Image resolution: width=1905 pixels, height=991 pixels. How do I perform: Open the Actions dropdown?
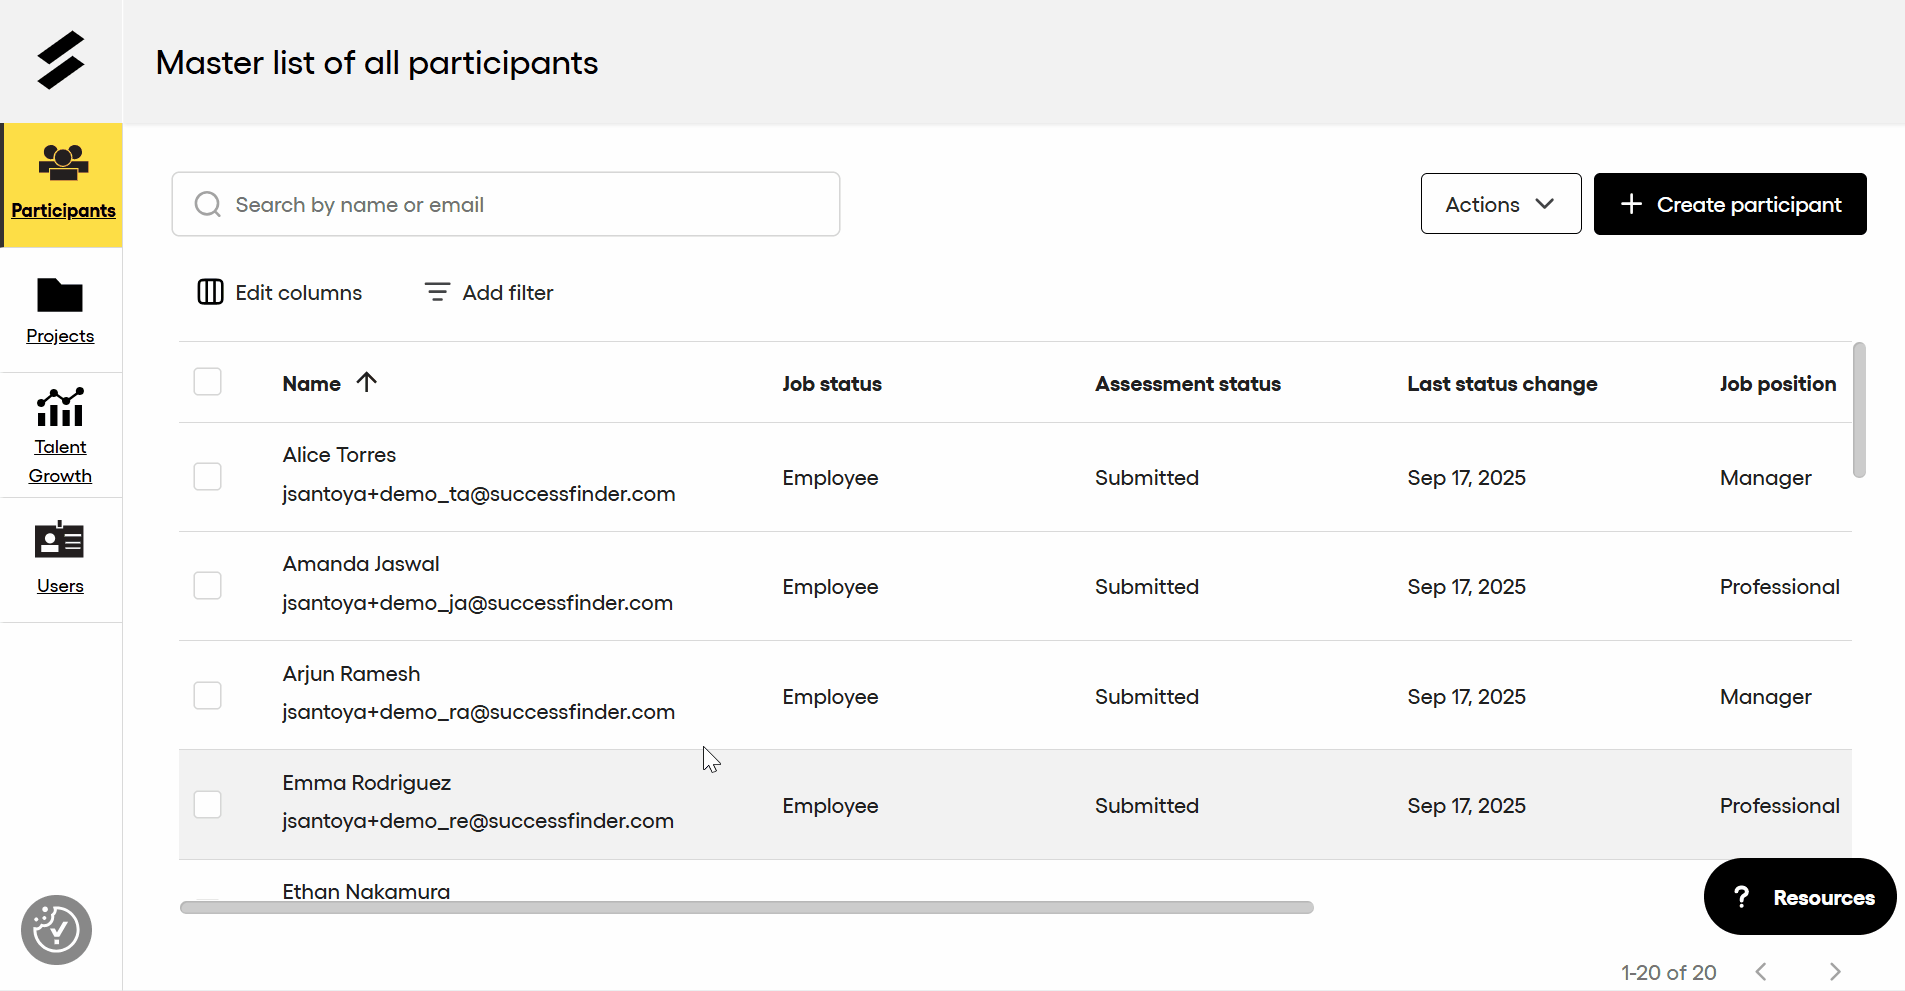click(x=1501, y=204)
